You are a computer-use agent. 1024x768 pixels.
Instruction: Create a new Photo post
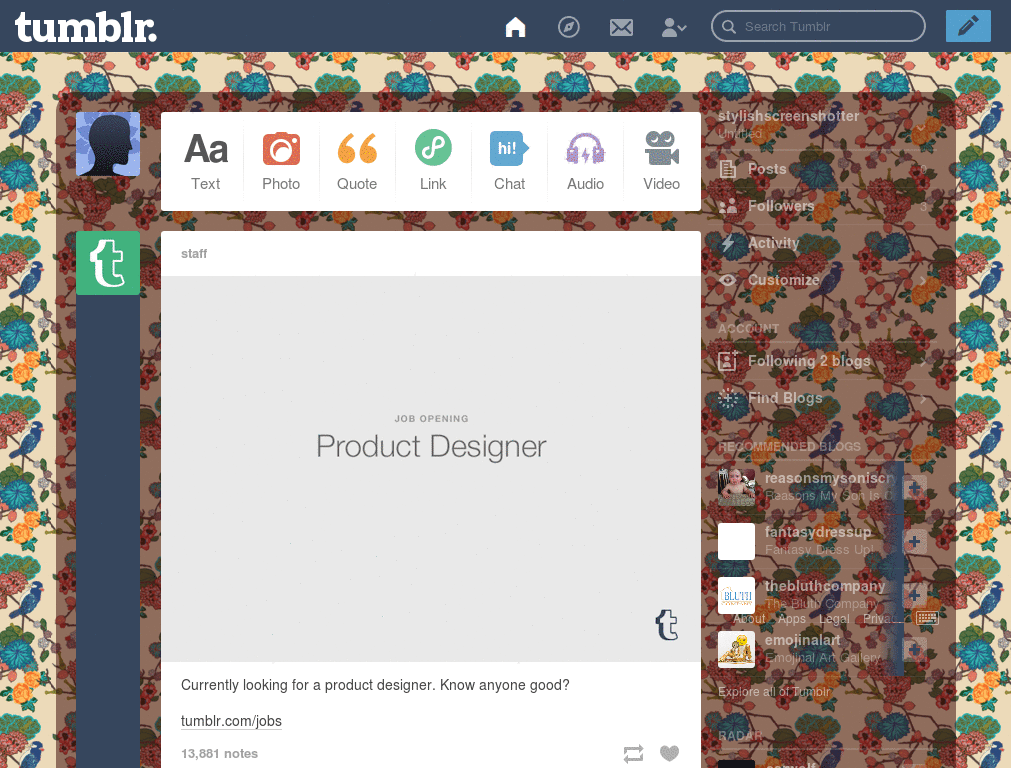click(x=281, y=161)
